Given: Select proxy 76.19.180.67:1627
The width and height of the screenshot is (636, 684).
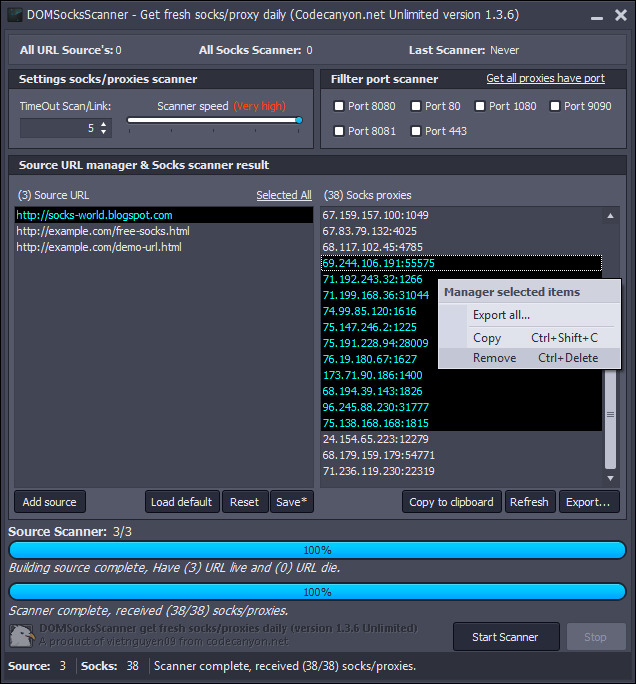Looking at the screenshot, I should (380, 359).
